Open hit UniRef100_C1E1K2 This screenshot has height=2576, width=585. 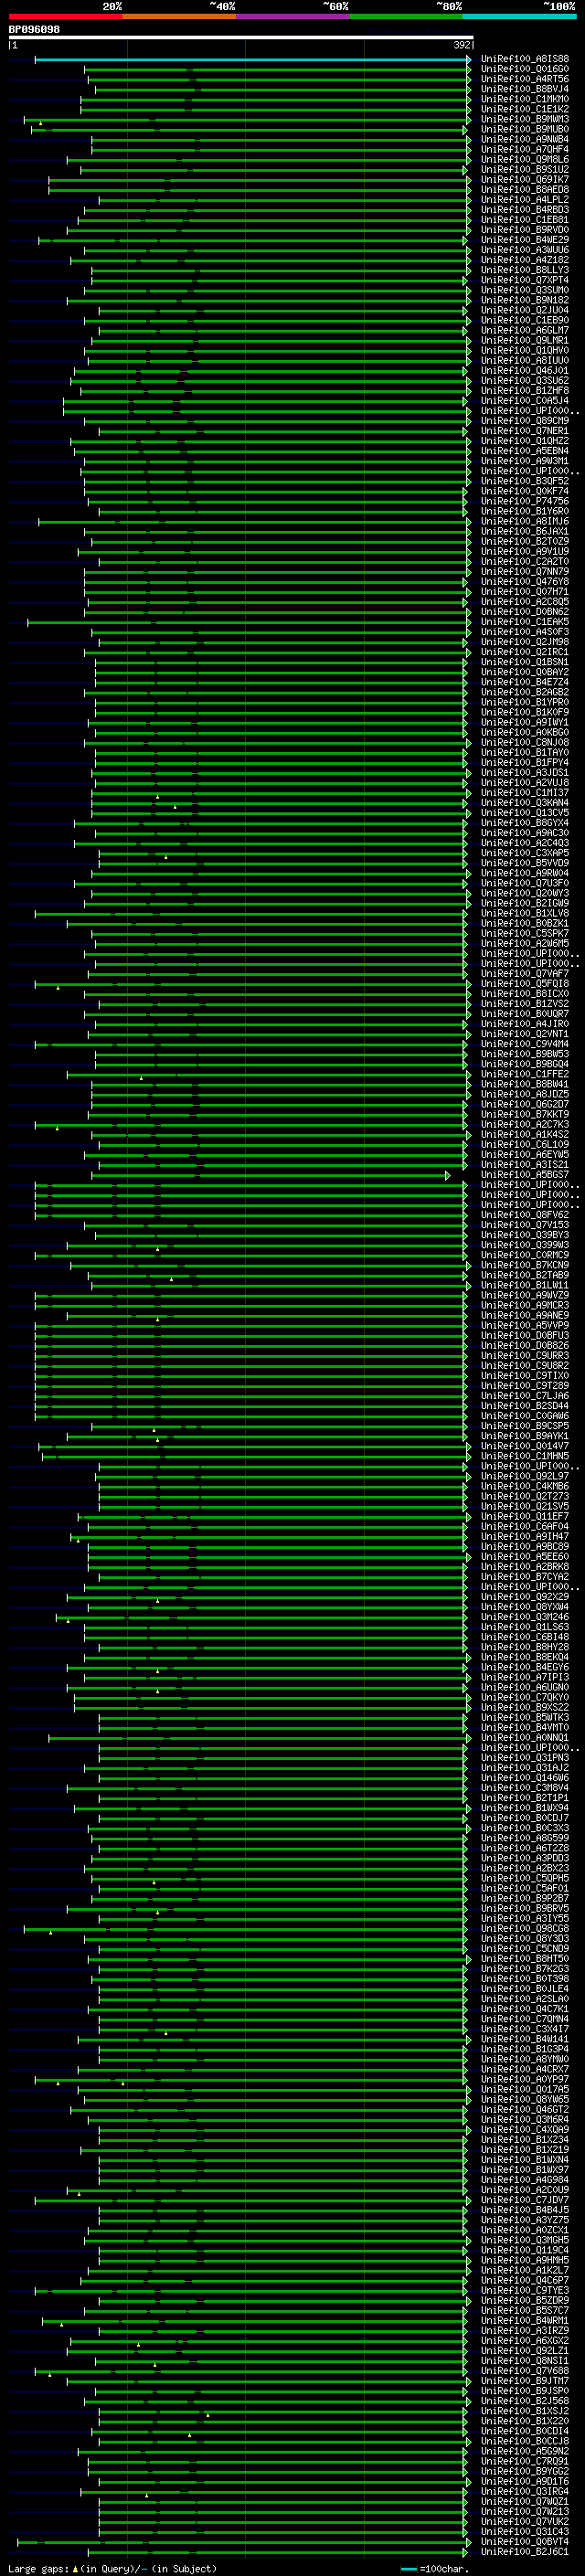[525, 109]
